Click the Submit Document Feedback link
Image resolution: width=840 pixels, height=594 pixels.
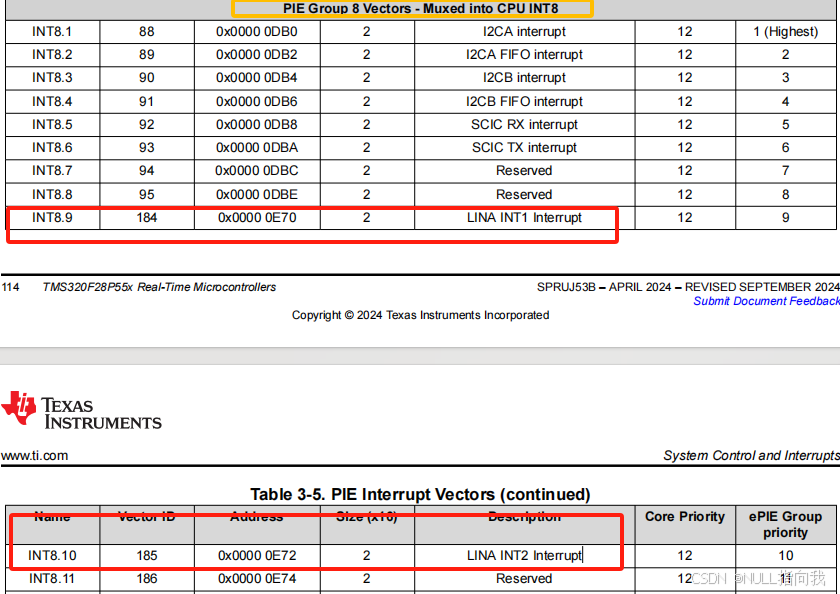[x=766, y=301]
